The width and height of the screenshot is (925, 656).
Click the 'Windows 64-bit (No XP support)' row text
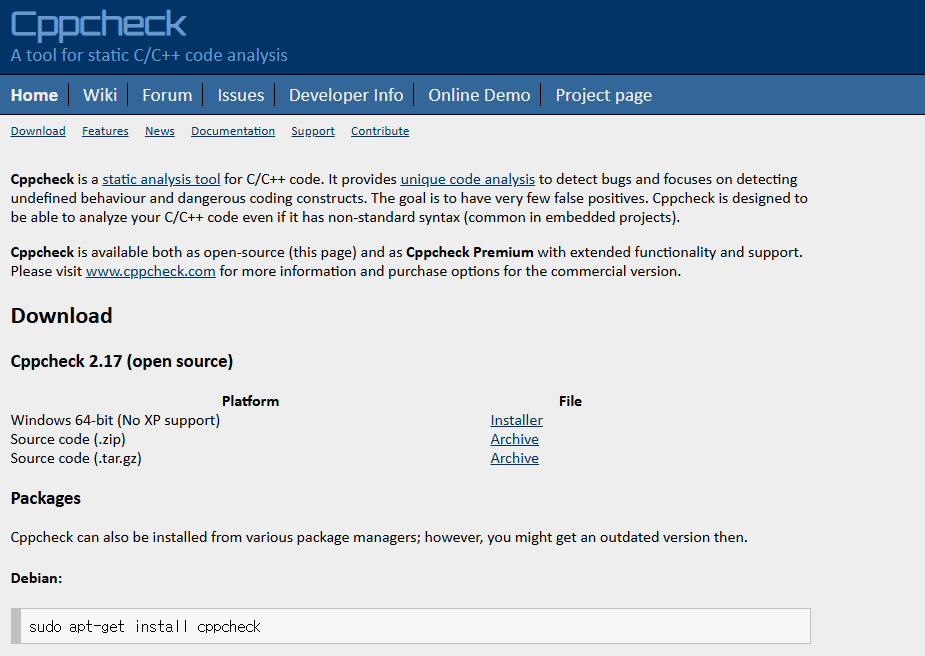click(115, 420)
